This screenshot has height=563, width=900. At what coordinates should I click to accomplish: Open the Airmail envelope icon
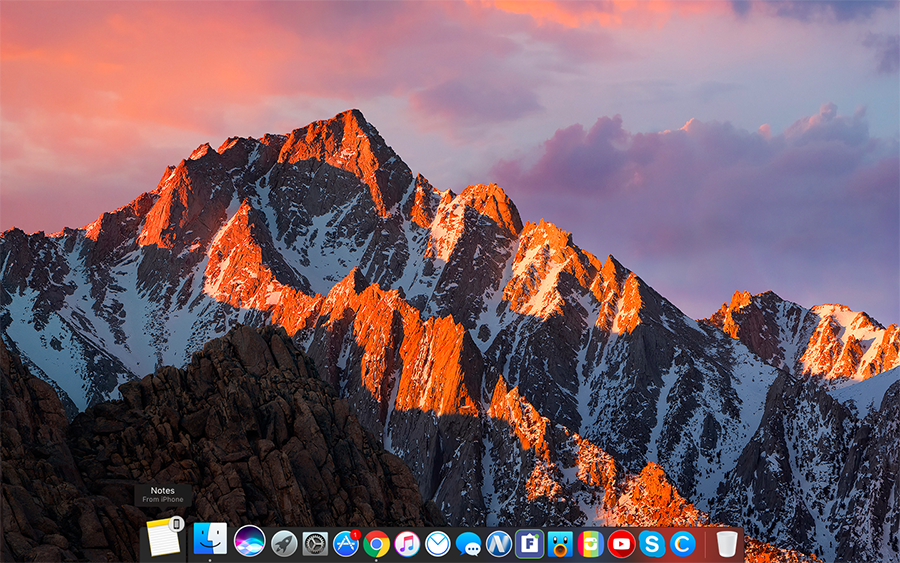point(437,543)
